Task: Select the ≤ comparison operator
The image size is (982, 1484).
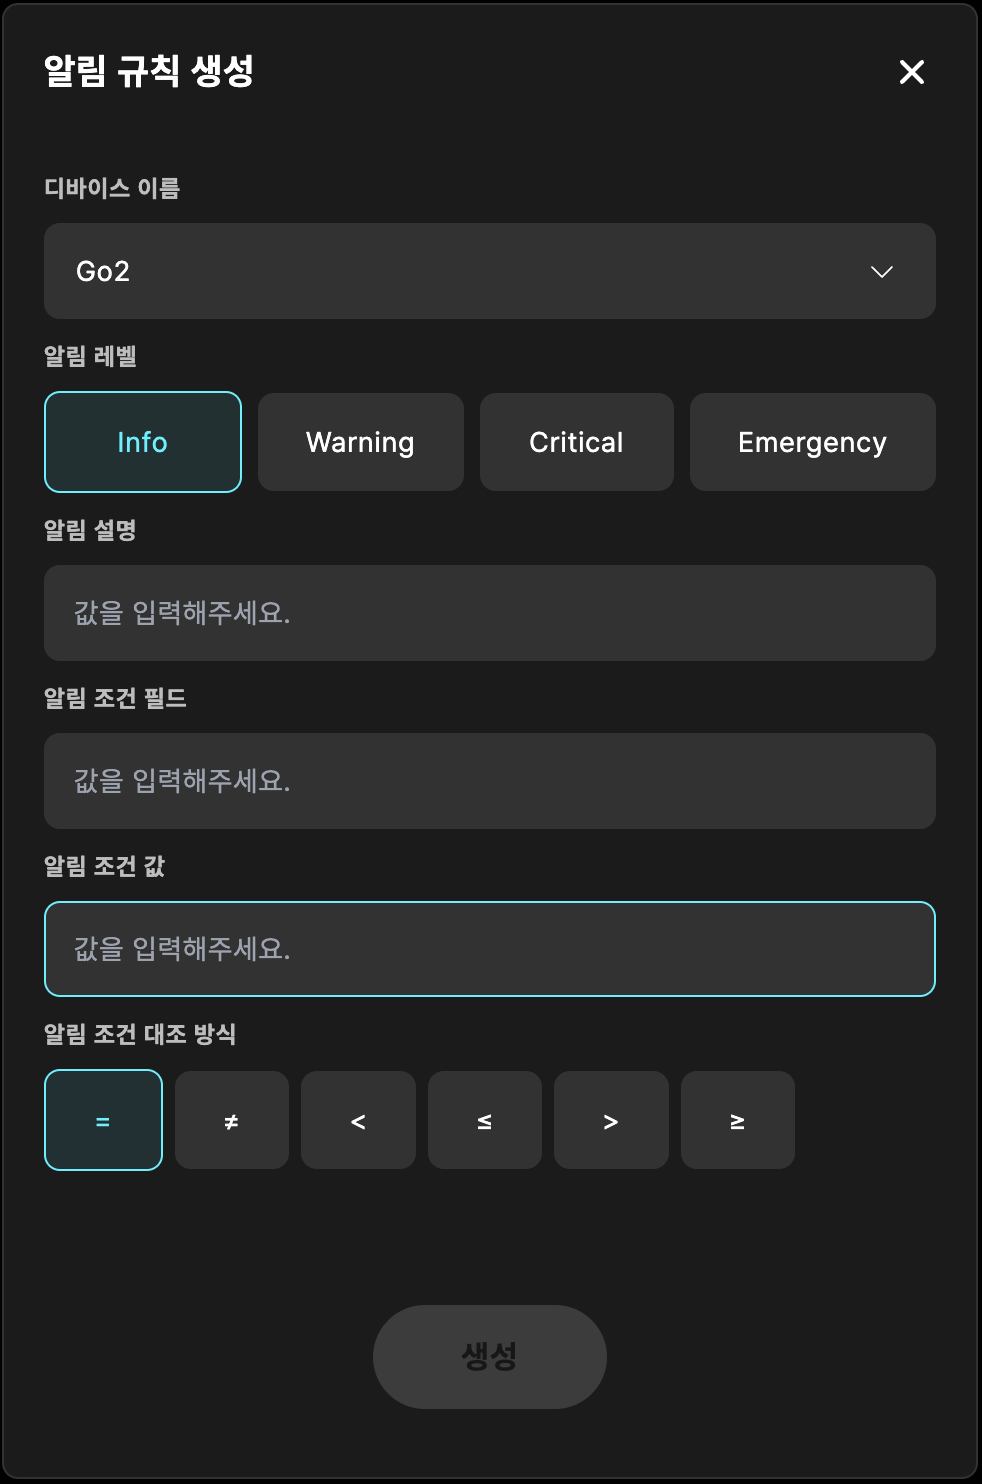Action: point(485,1120)
